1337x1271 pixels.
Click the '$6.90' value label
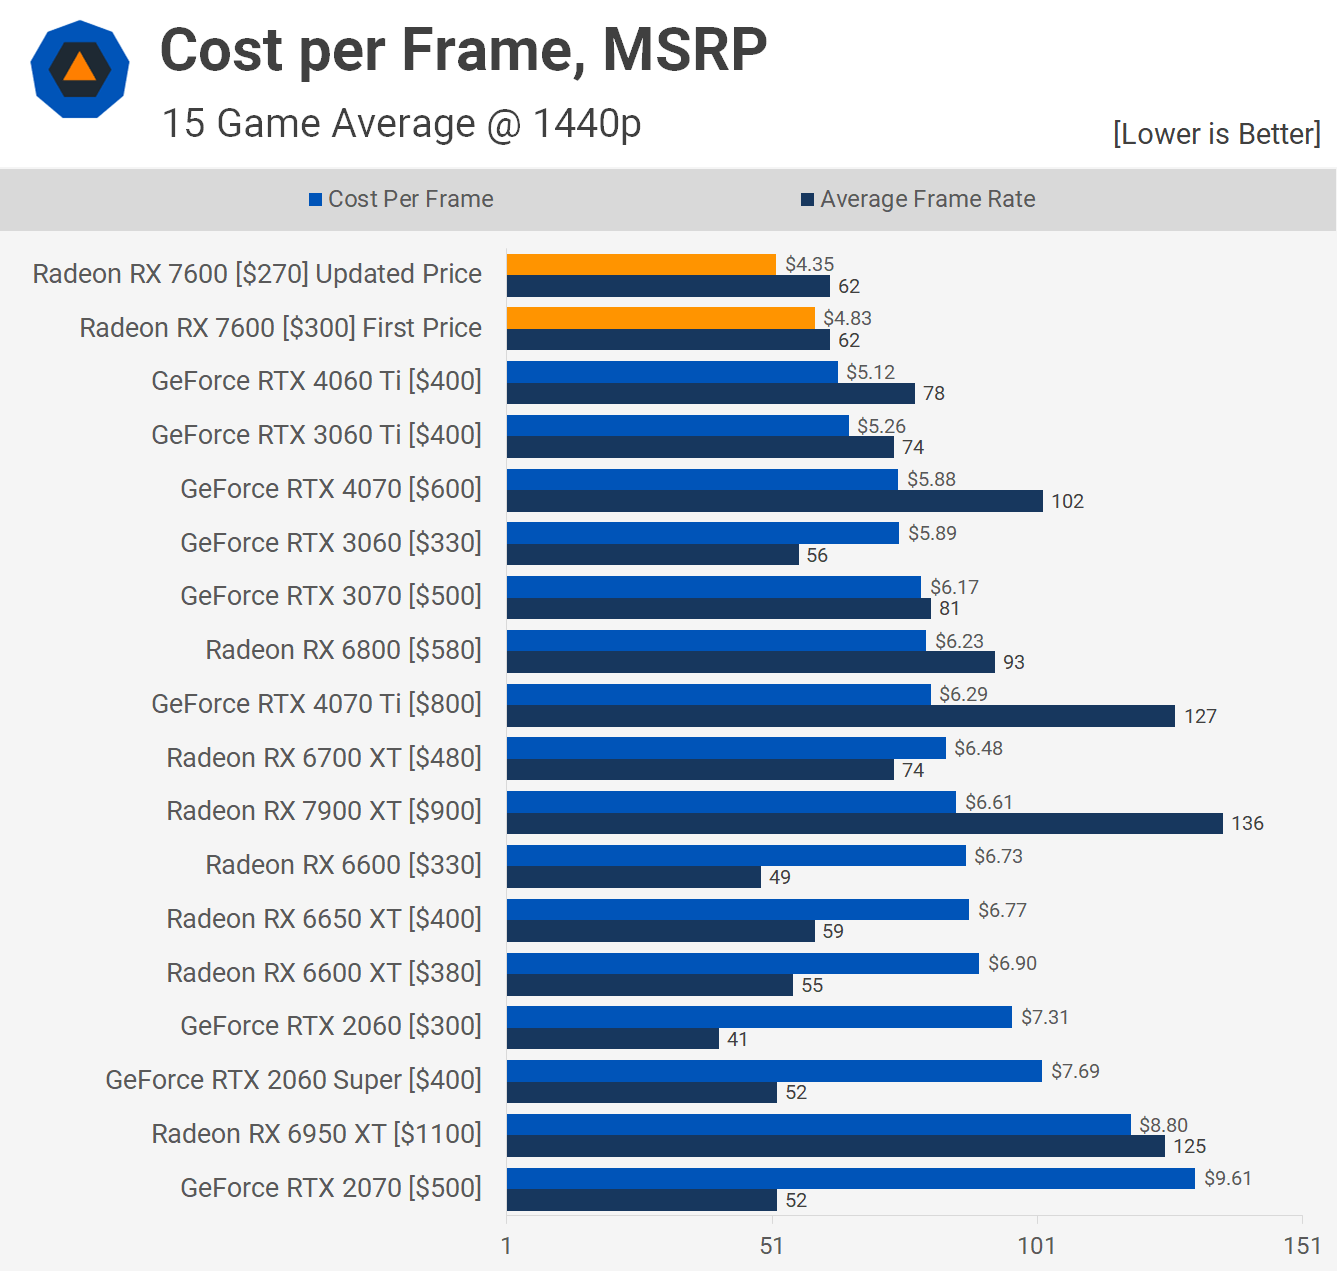tap(1012, 963)
